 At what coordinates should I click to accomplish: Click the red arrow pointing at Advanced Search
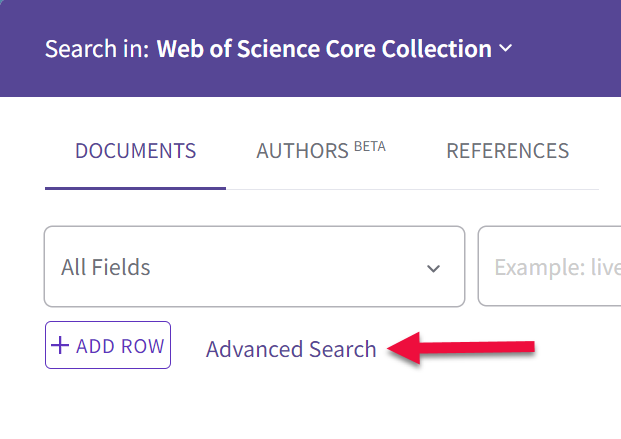[x=461, y=348]
